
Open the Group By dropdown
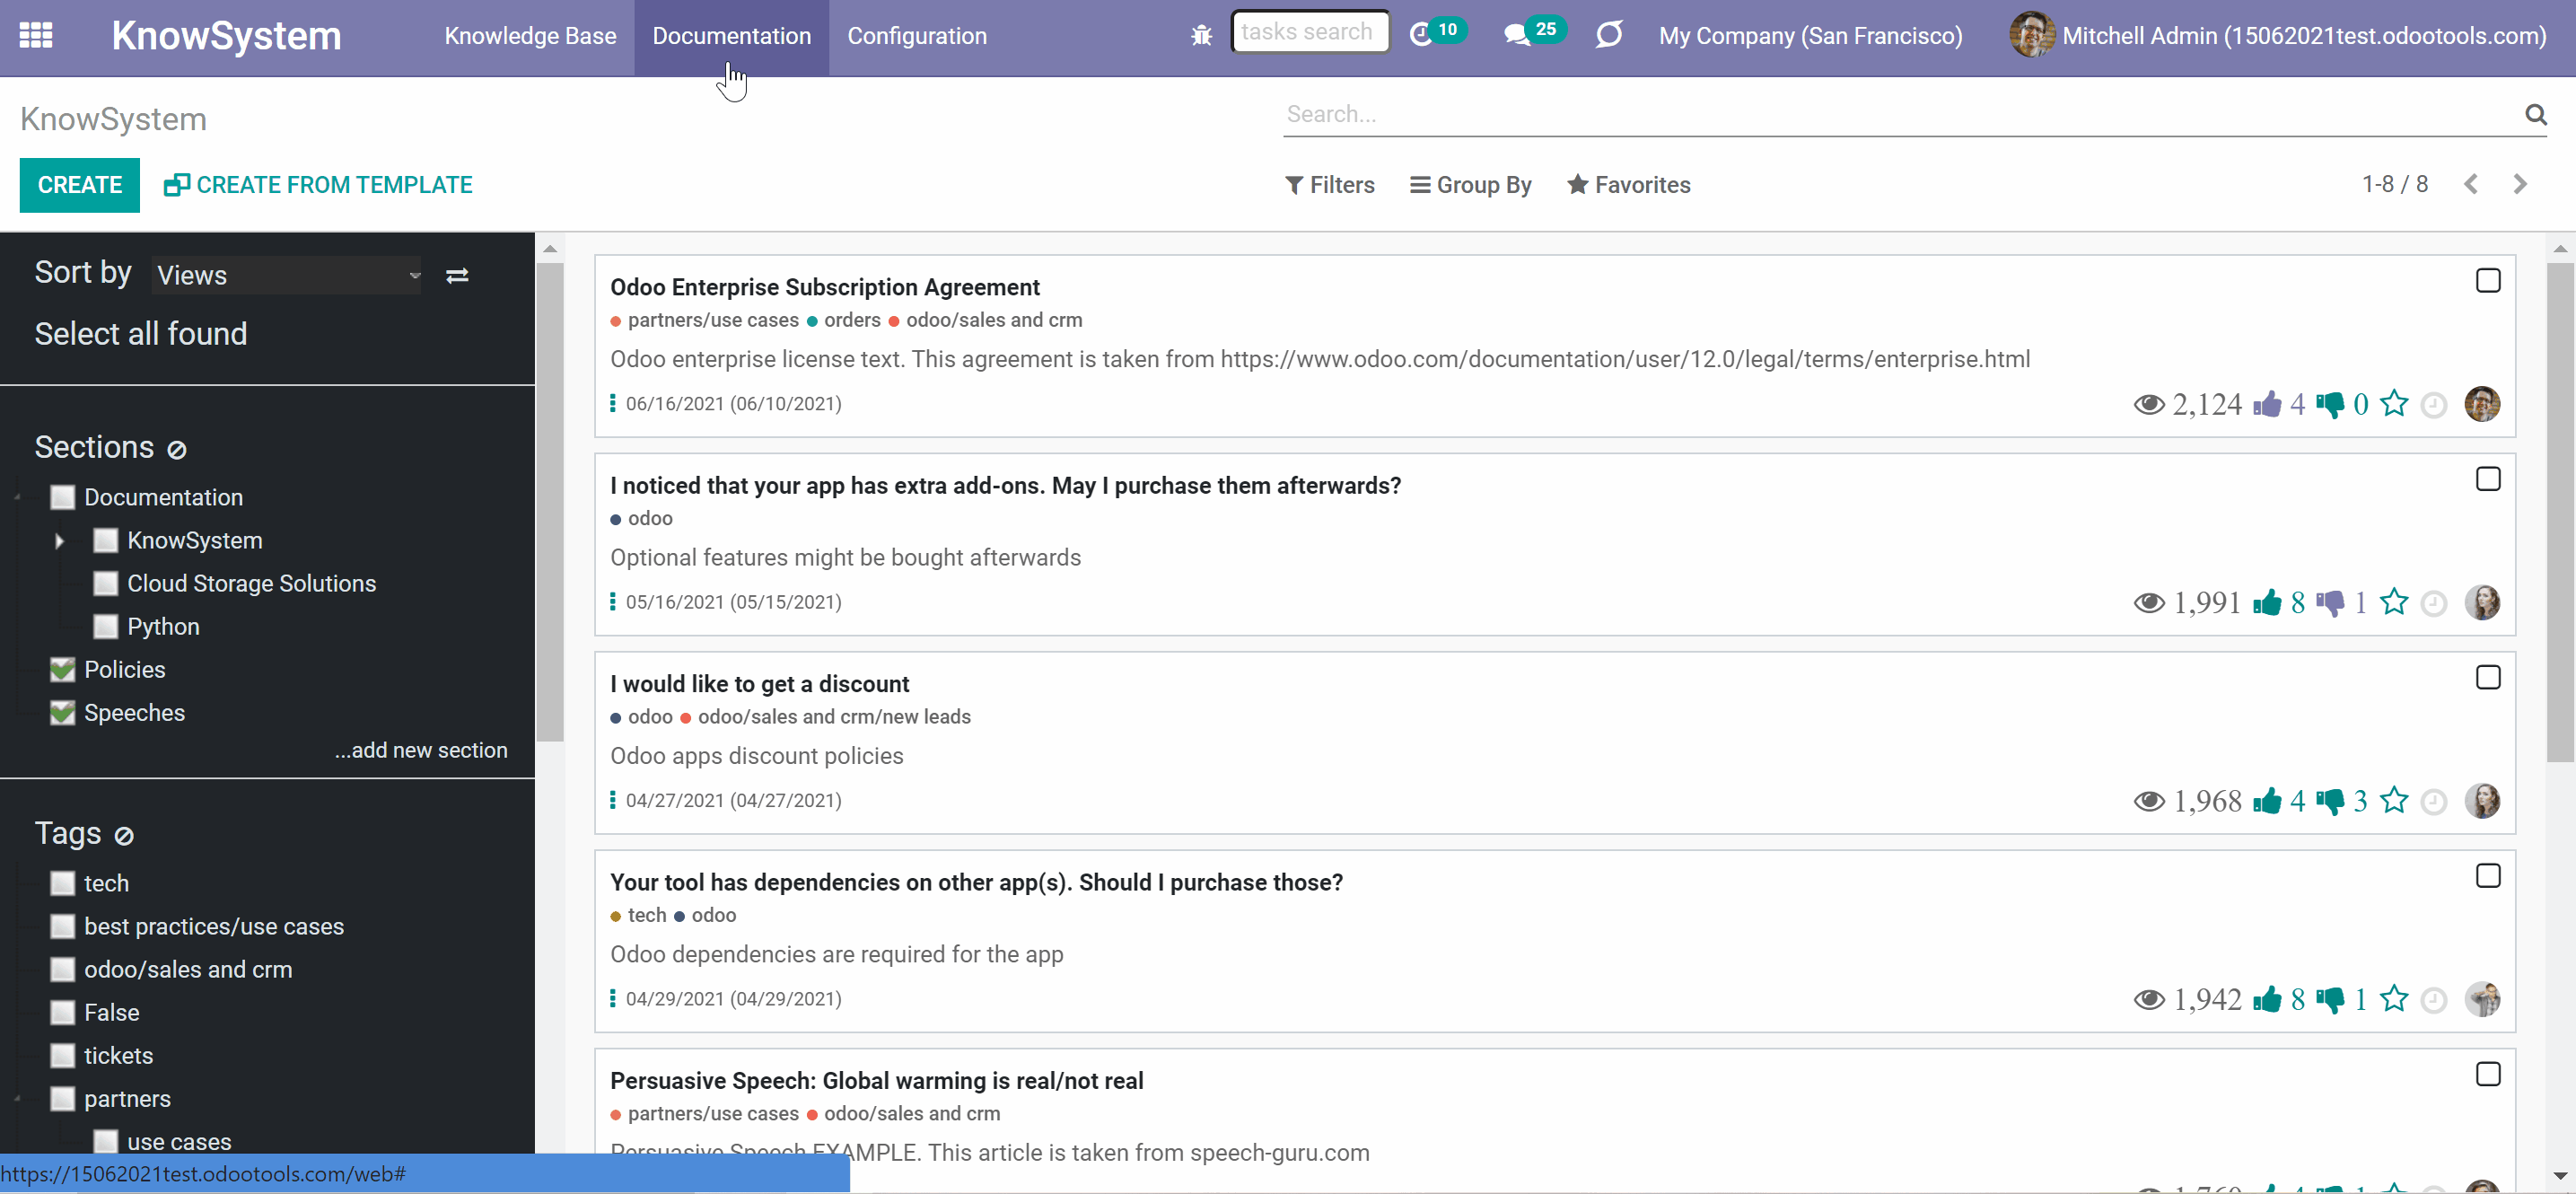[x=1471, y=185]
